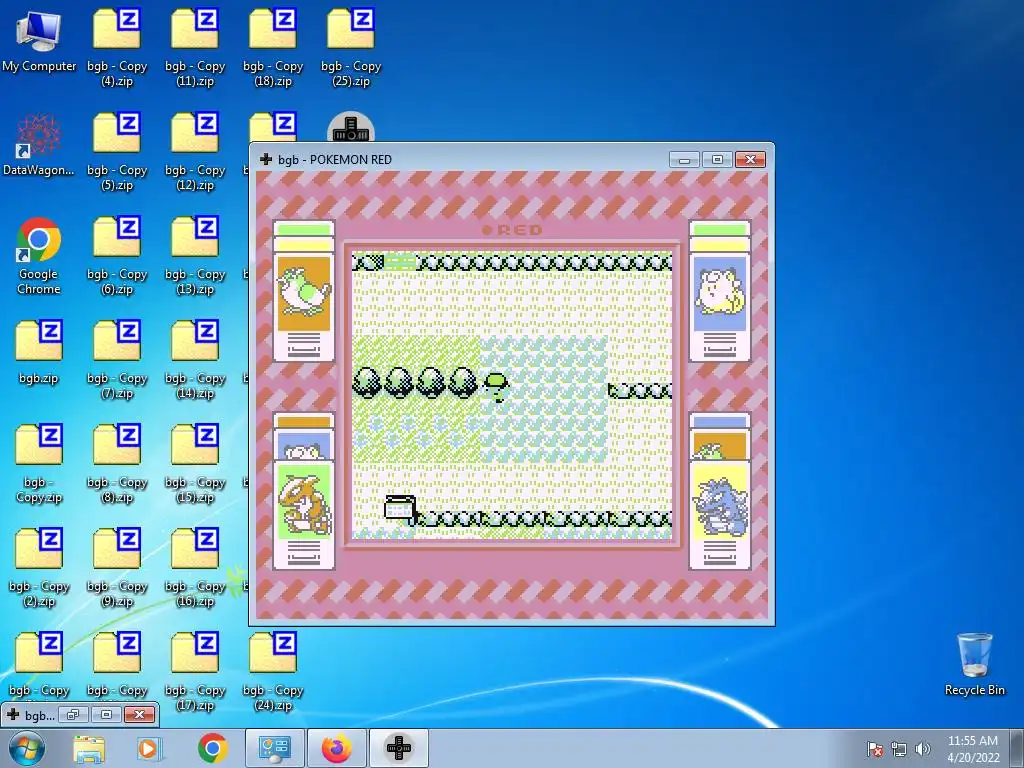1024x768 pixels.
Task: Maximize the minimized bgb window at bottom-left
Action: click(106, 715)
